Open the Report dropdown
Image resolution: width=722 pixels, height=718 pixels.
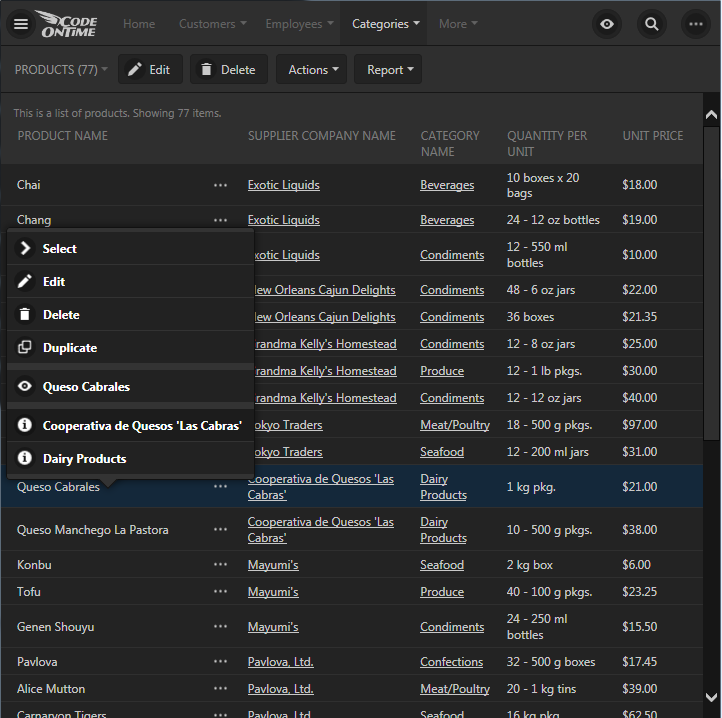click(x=388, y=70)
